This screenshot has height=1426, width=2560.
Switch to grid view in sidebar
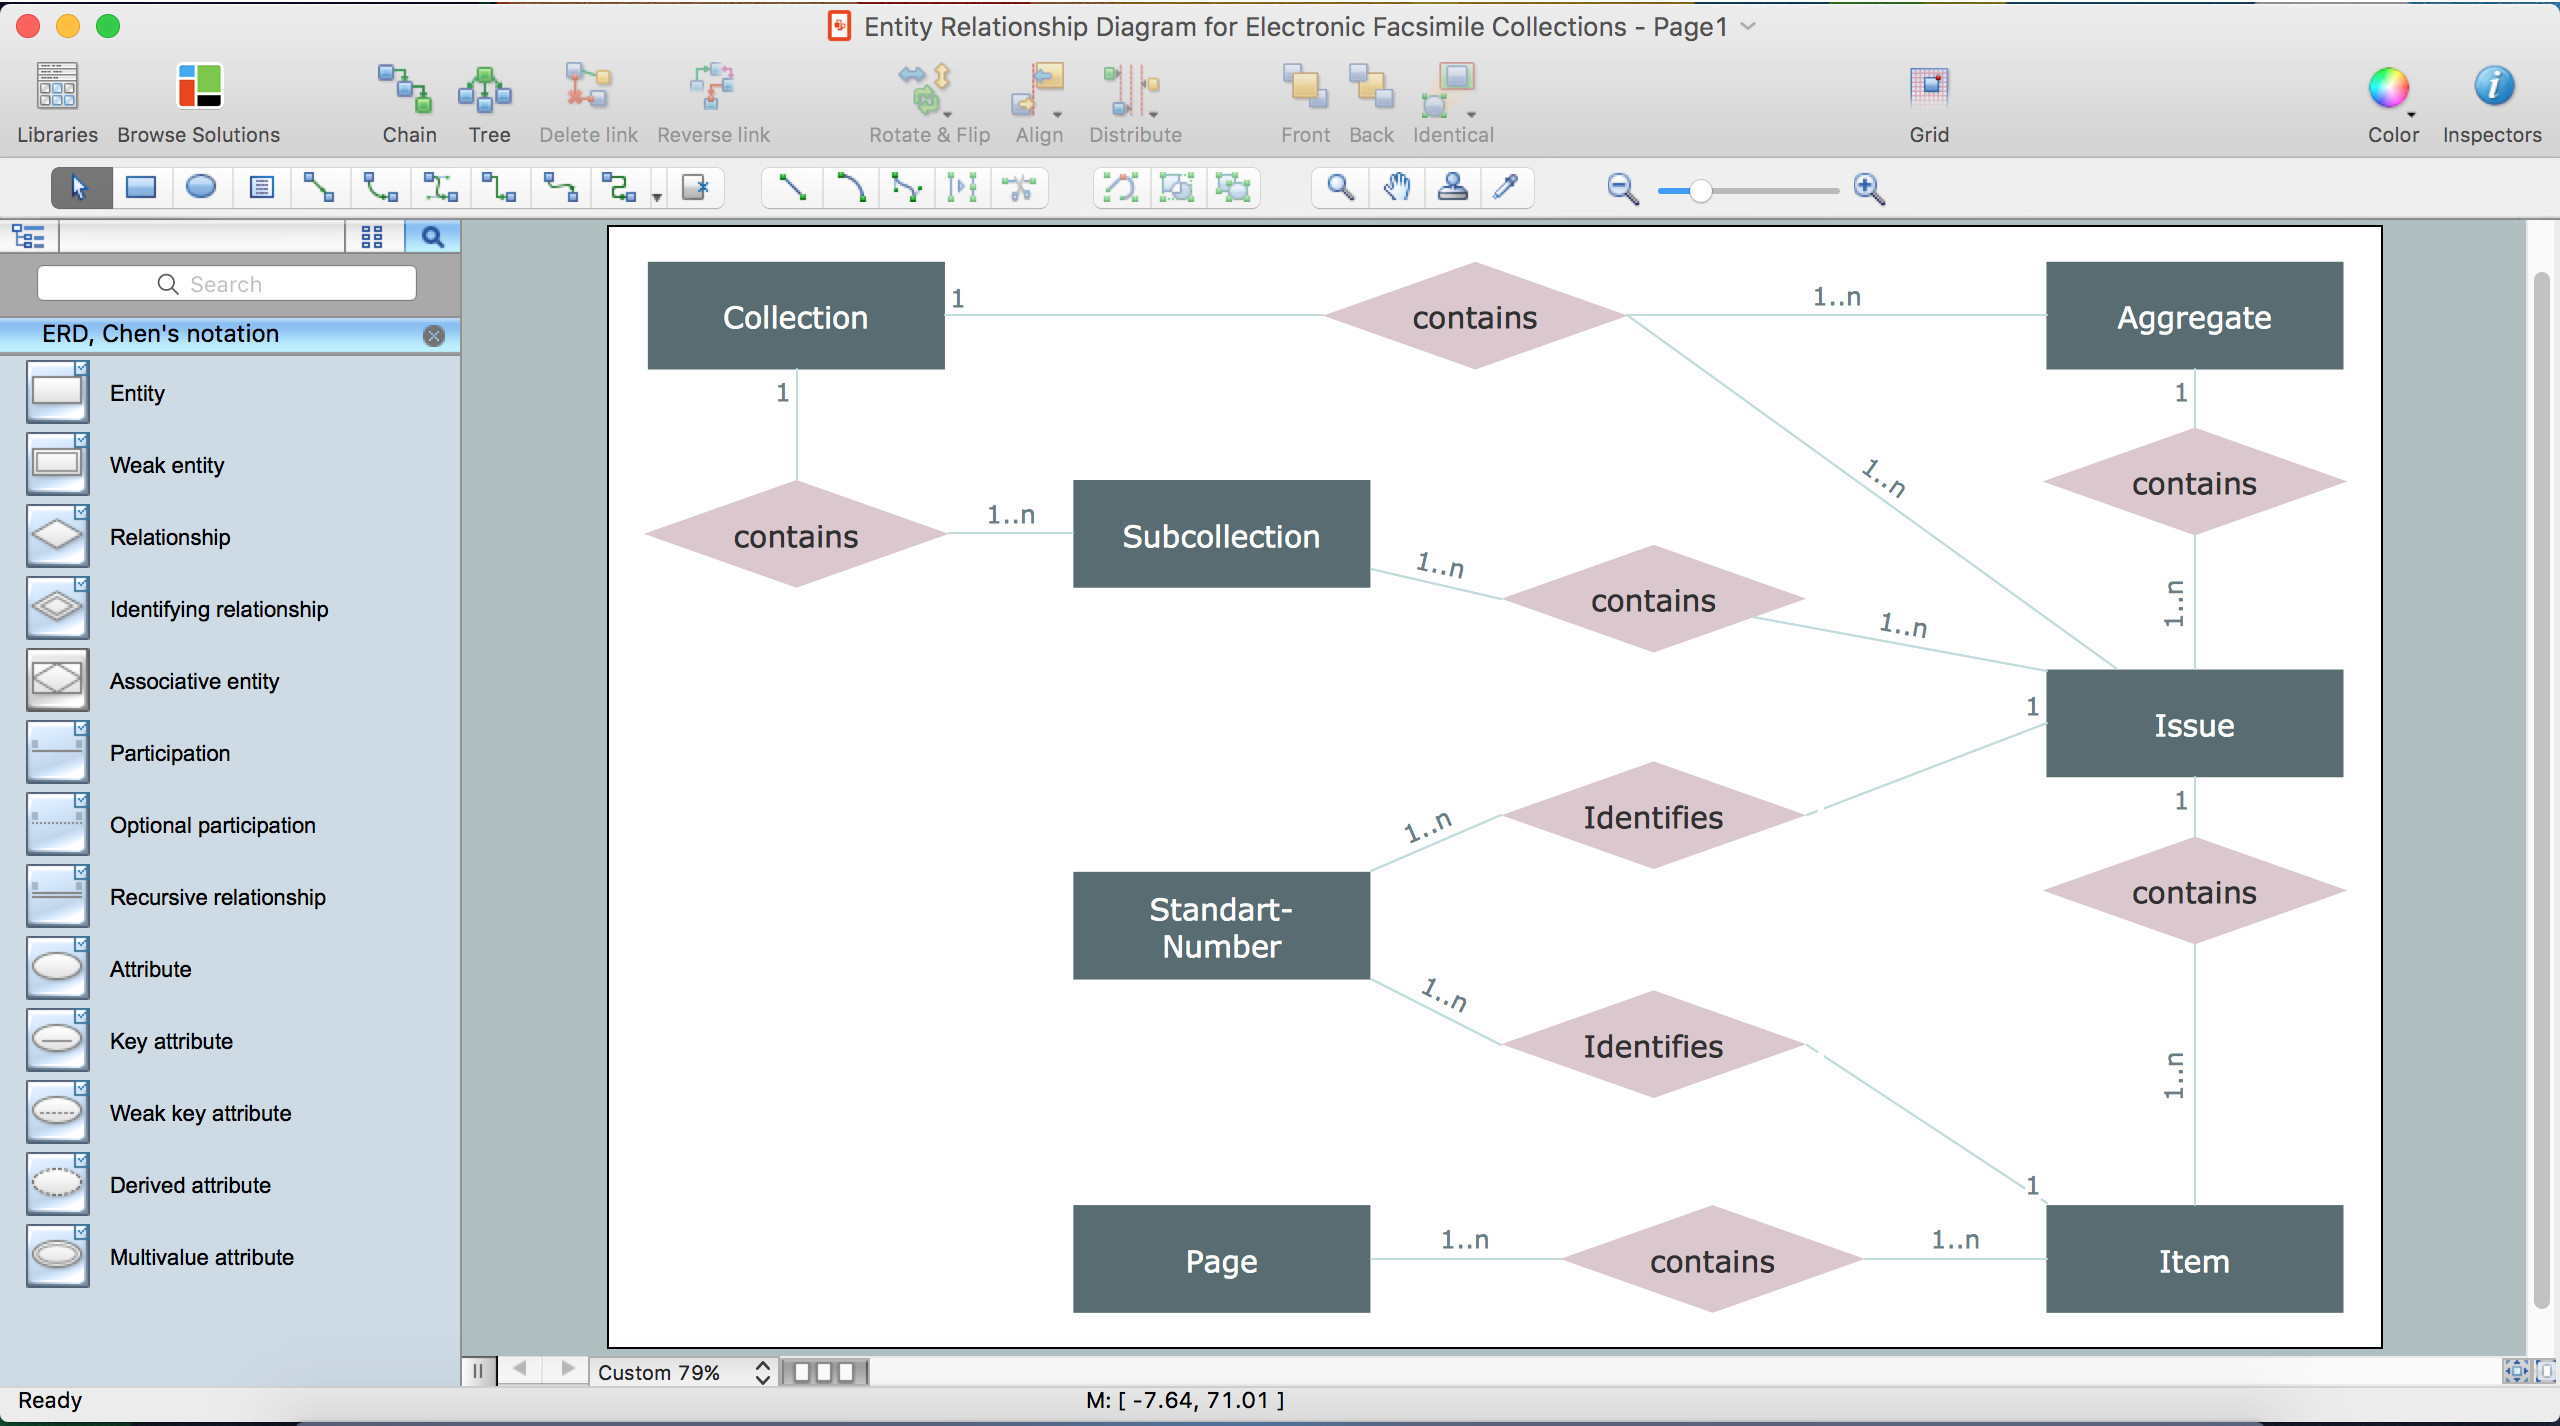click(372, 237)
